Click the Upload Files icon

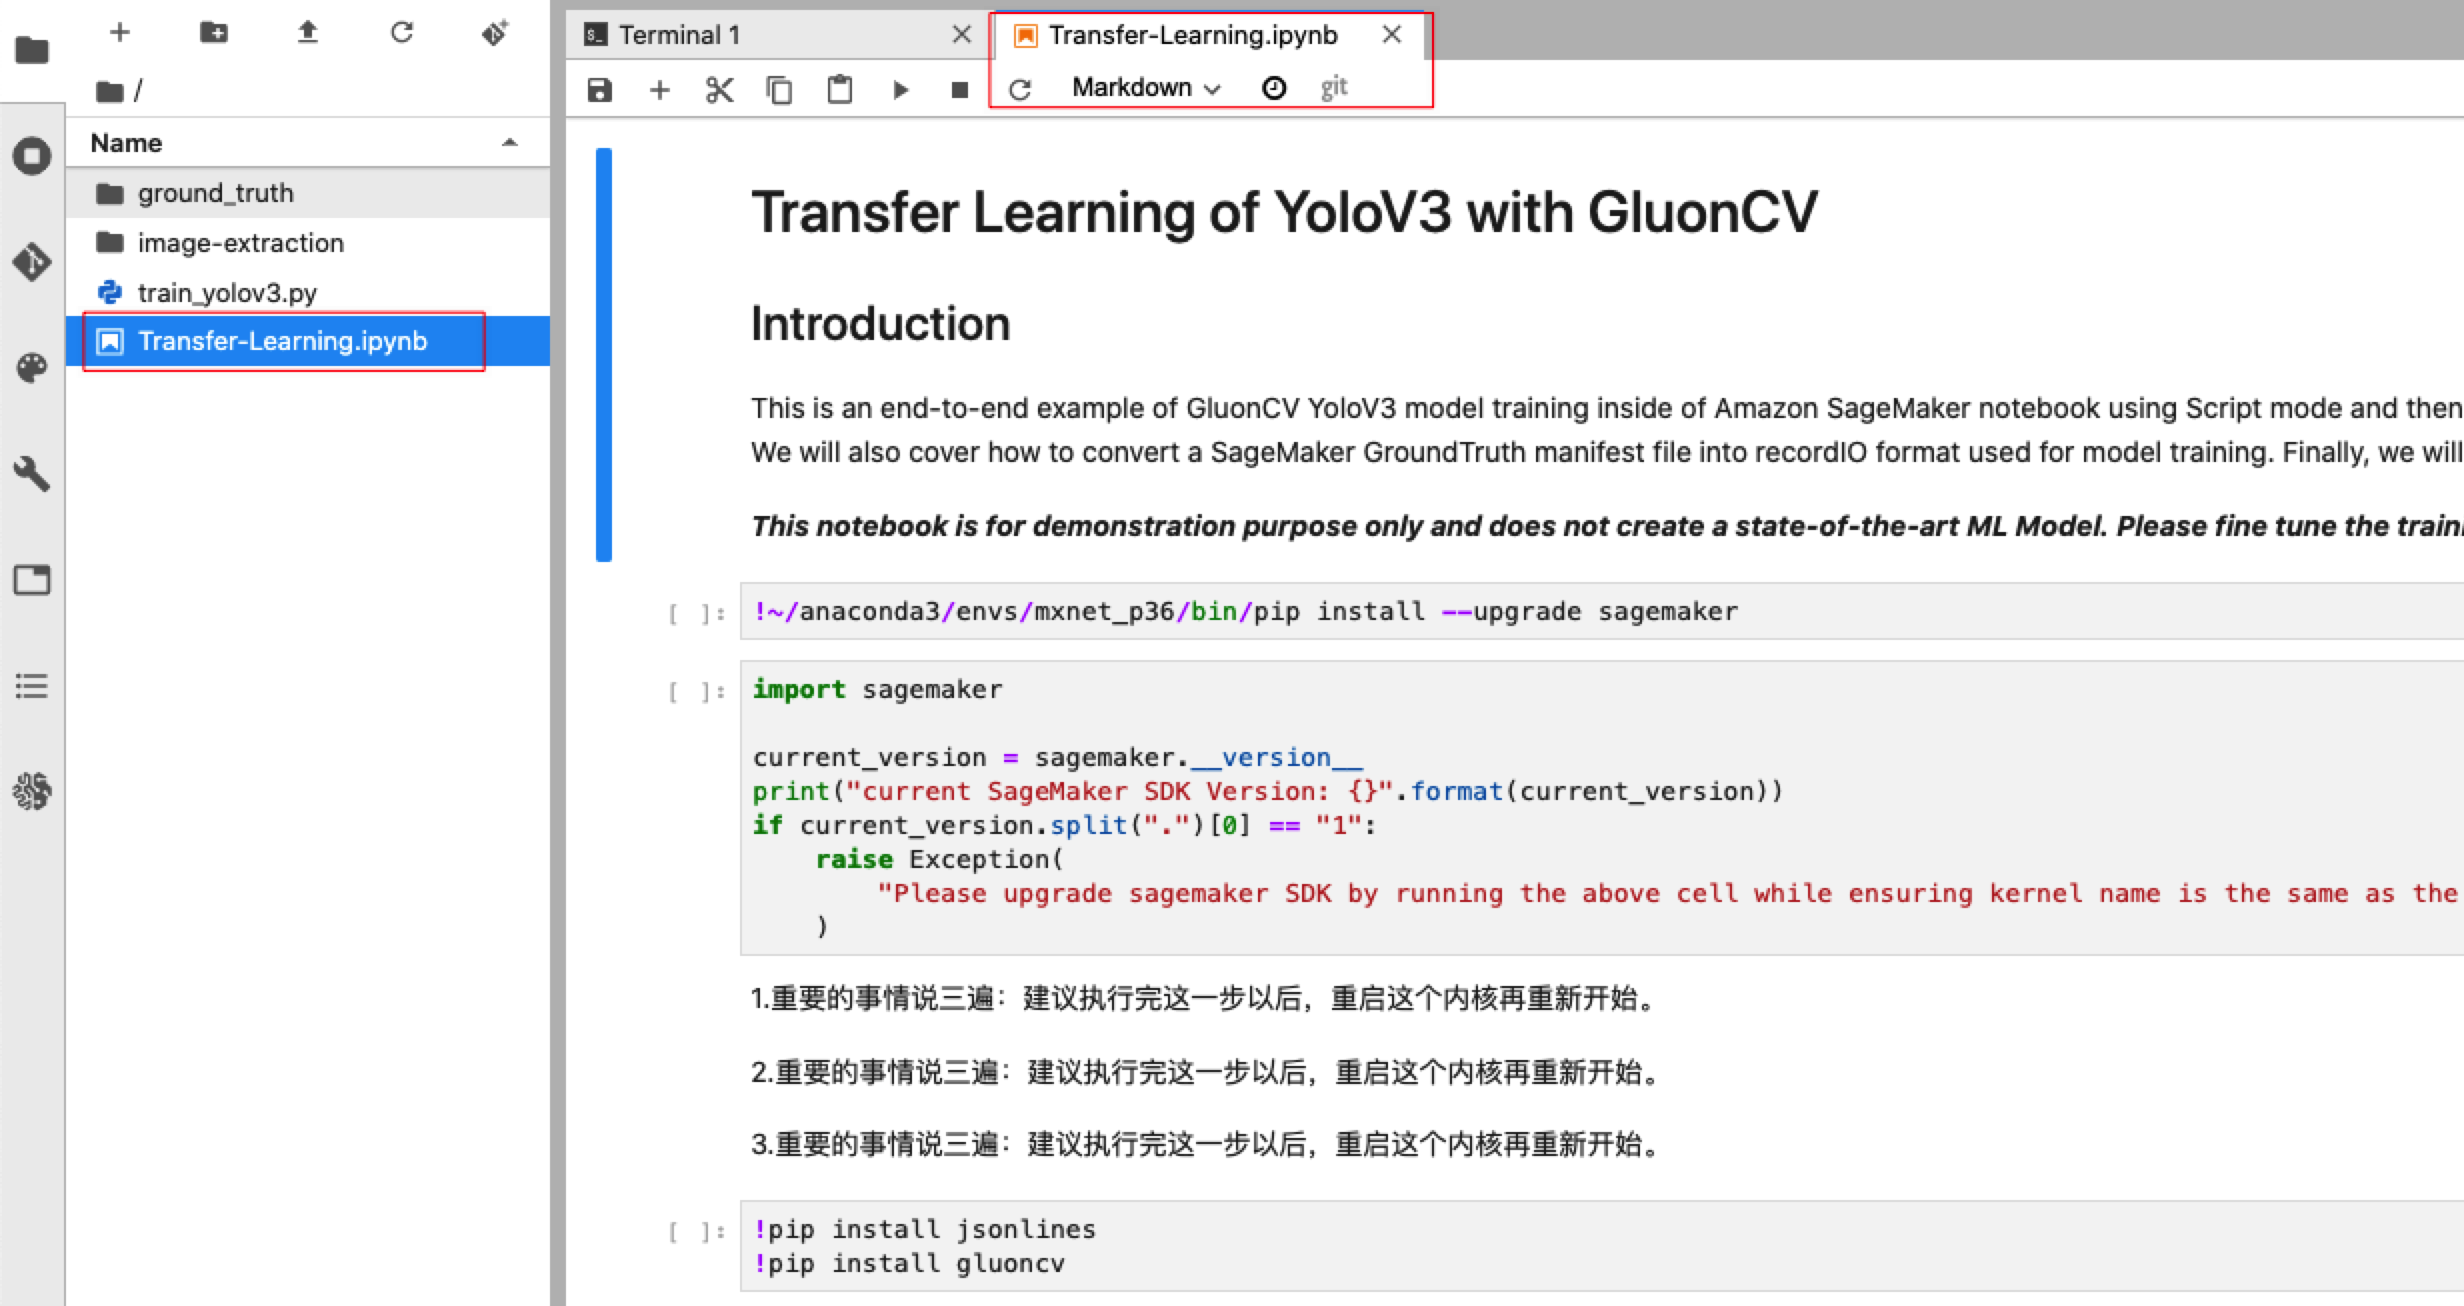308,32
